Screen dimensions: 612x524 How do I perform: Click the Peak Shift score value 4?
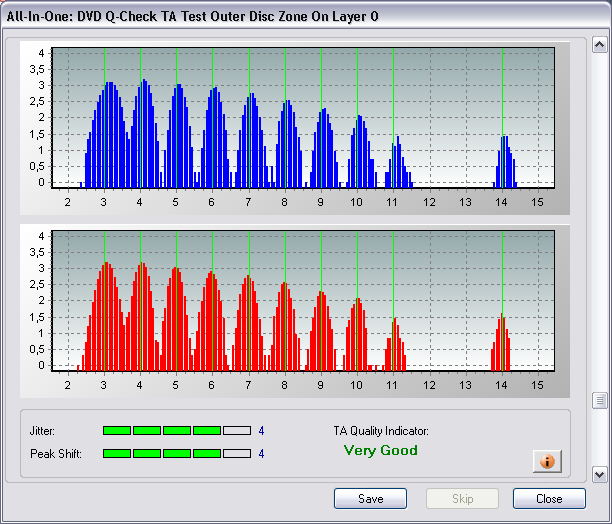point(262,454)
